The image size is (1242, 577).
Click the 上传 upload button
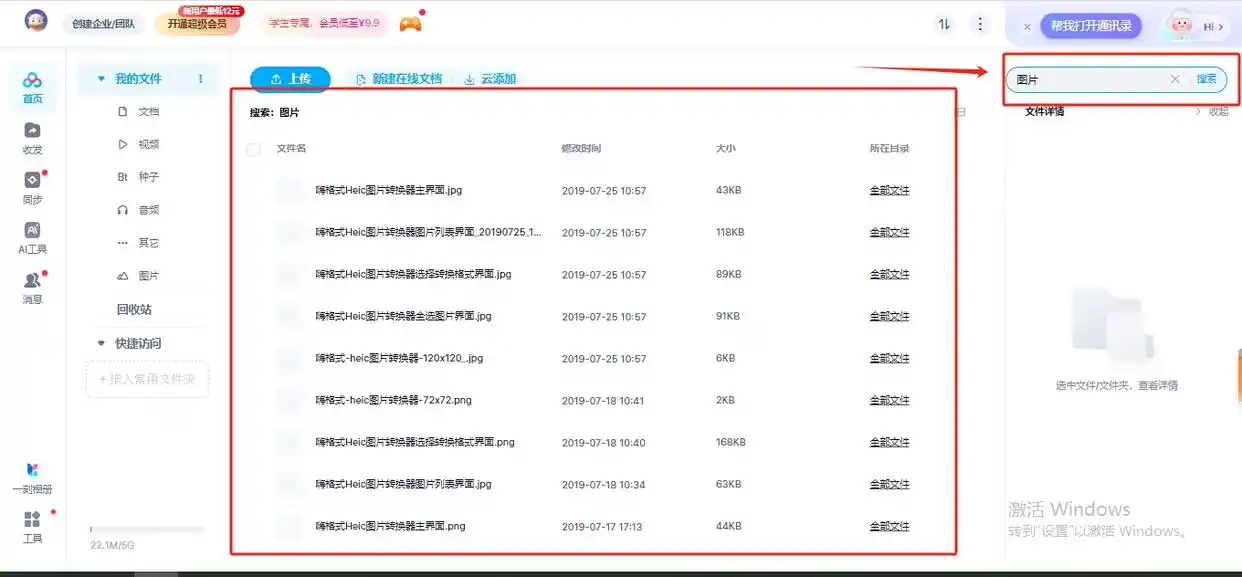click(x=290, y=78)
